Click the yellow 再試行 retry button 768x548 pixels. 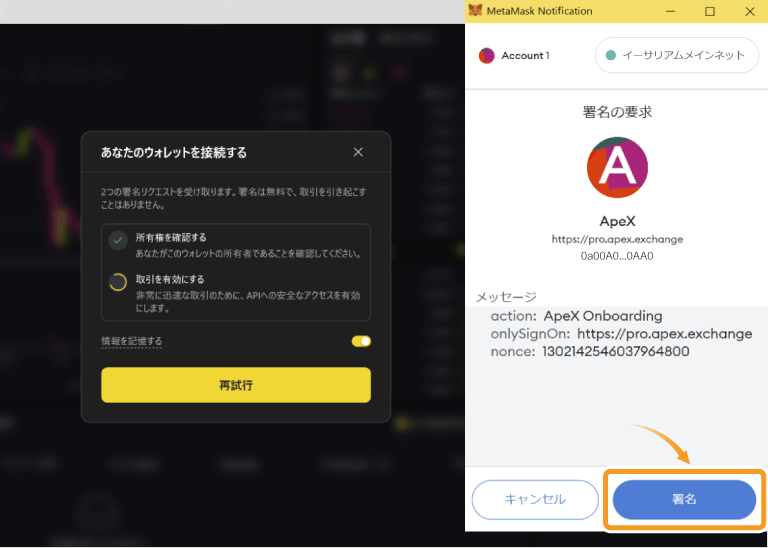tap(236, 385)
